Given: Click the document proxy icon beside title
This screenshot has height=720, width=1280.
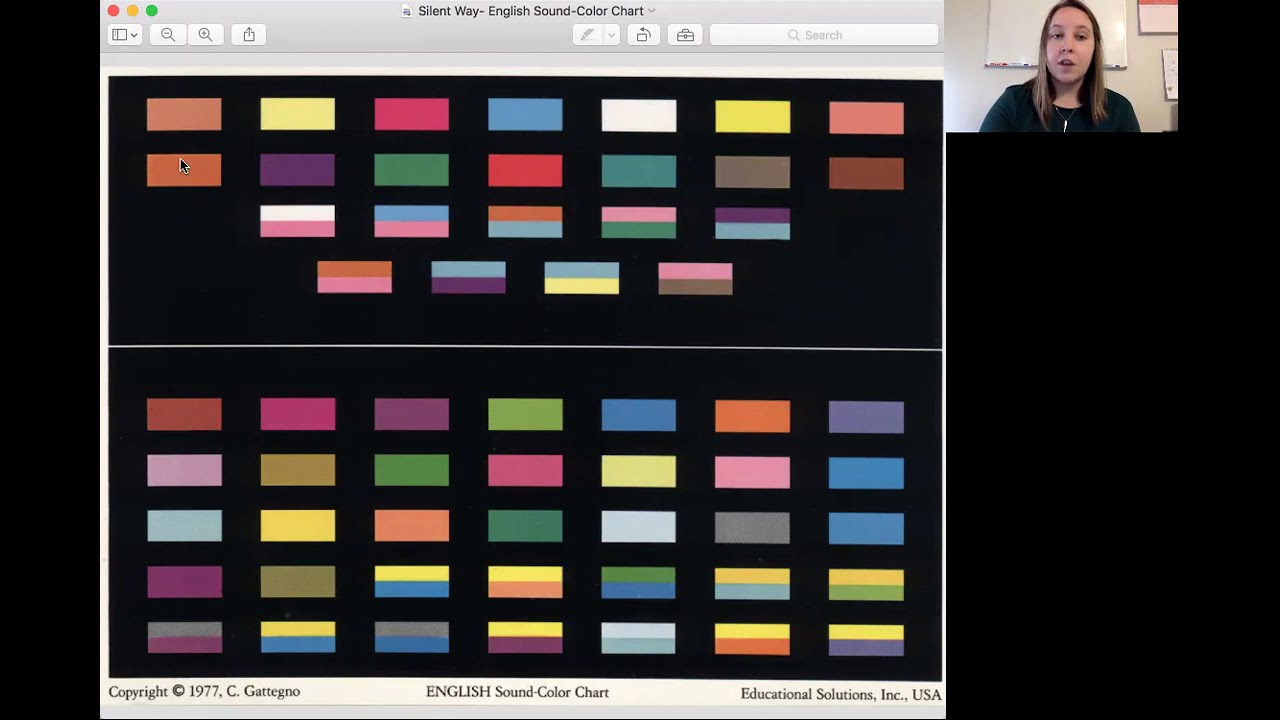Looking at the screenshot, I should [406, 11].
